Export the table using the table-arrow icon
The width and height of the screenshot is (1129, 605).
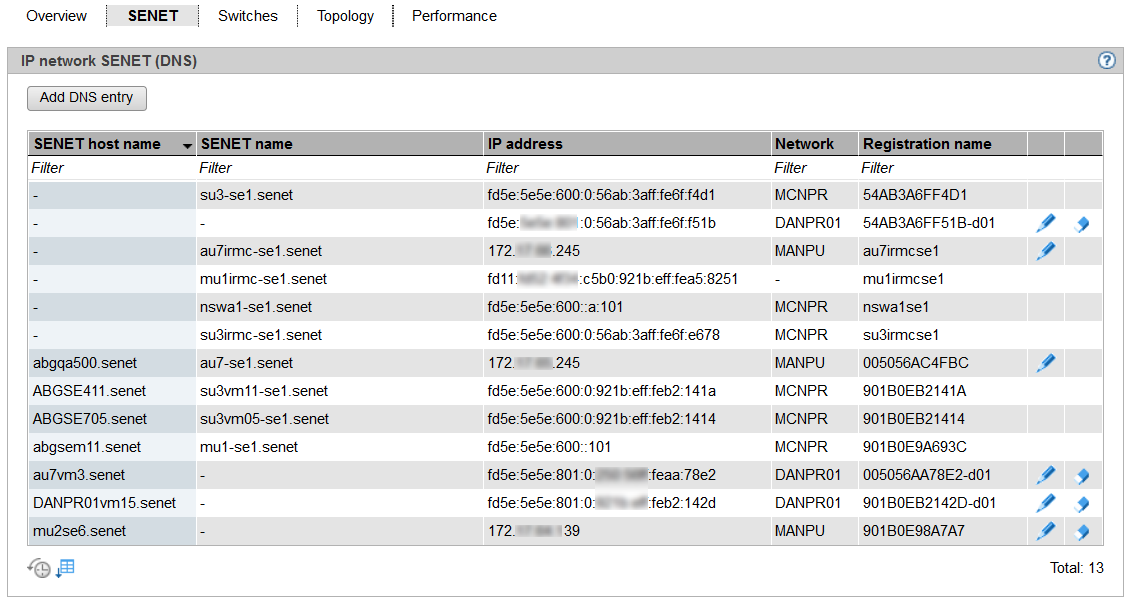click(x=66, y=568)
